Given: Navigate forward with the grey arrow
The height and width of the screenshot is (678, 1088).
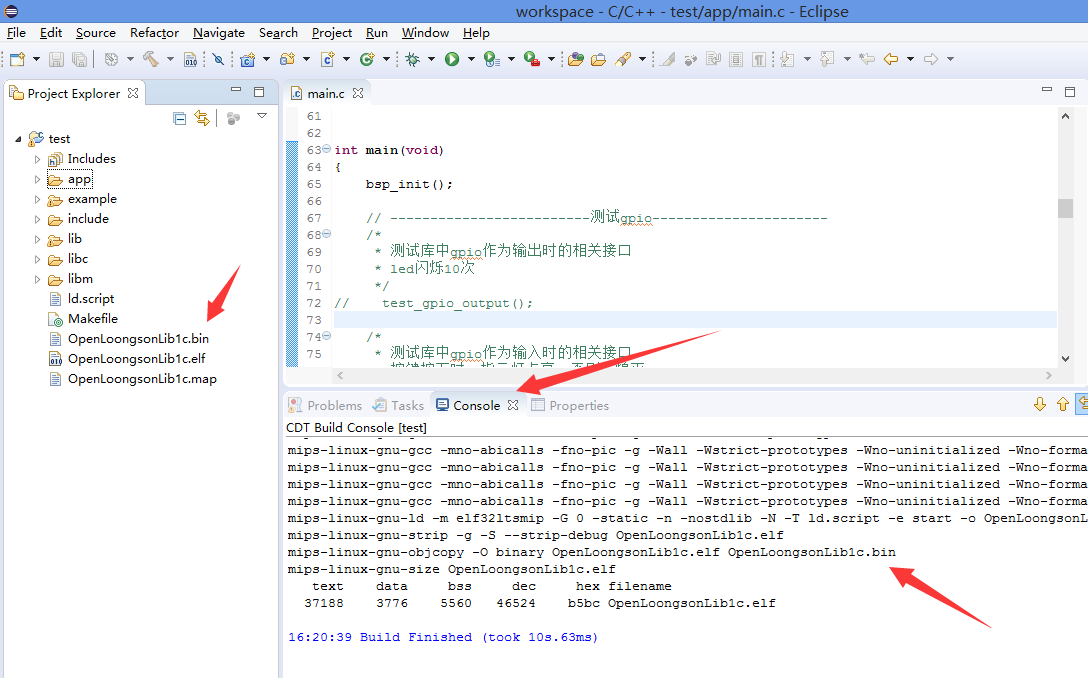Looking at the screenshot, I should point(931,59).
